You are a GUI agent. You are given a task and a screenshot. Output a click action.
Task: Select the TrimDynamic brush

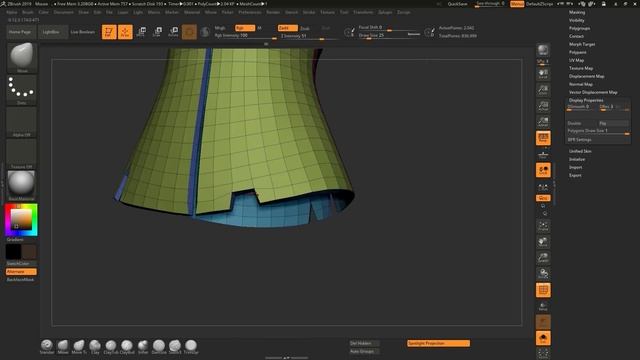click(x=191, y=347)
